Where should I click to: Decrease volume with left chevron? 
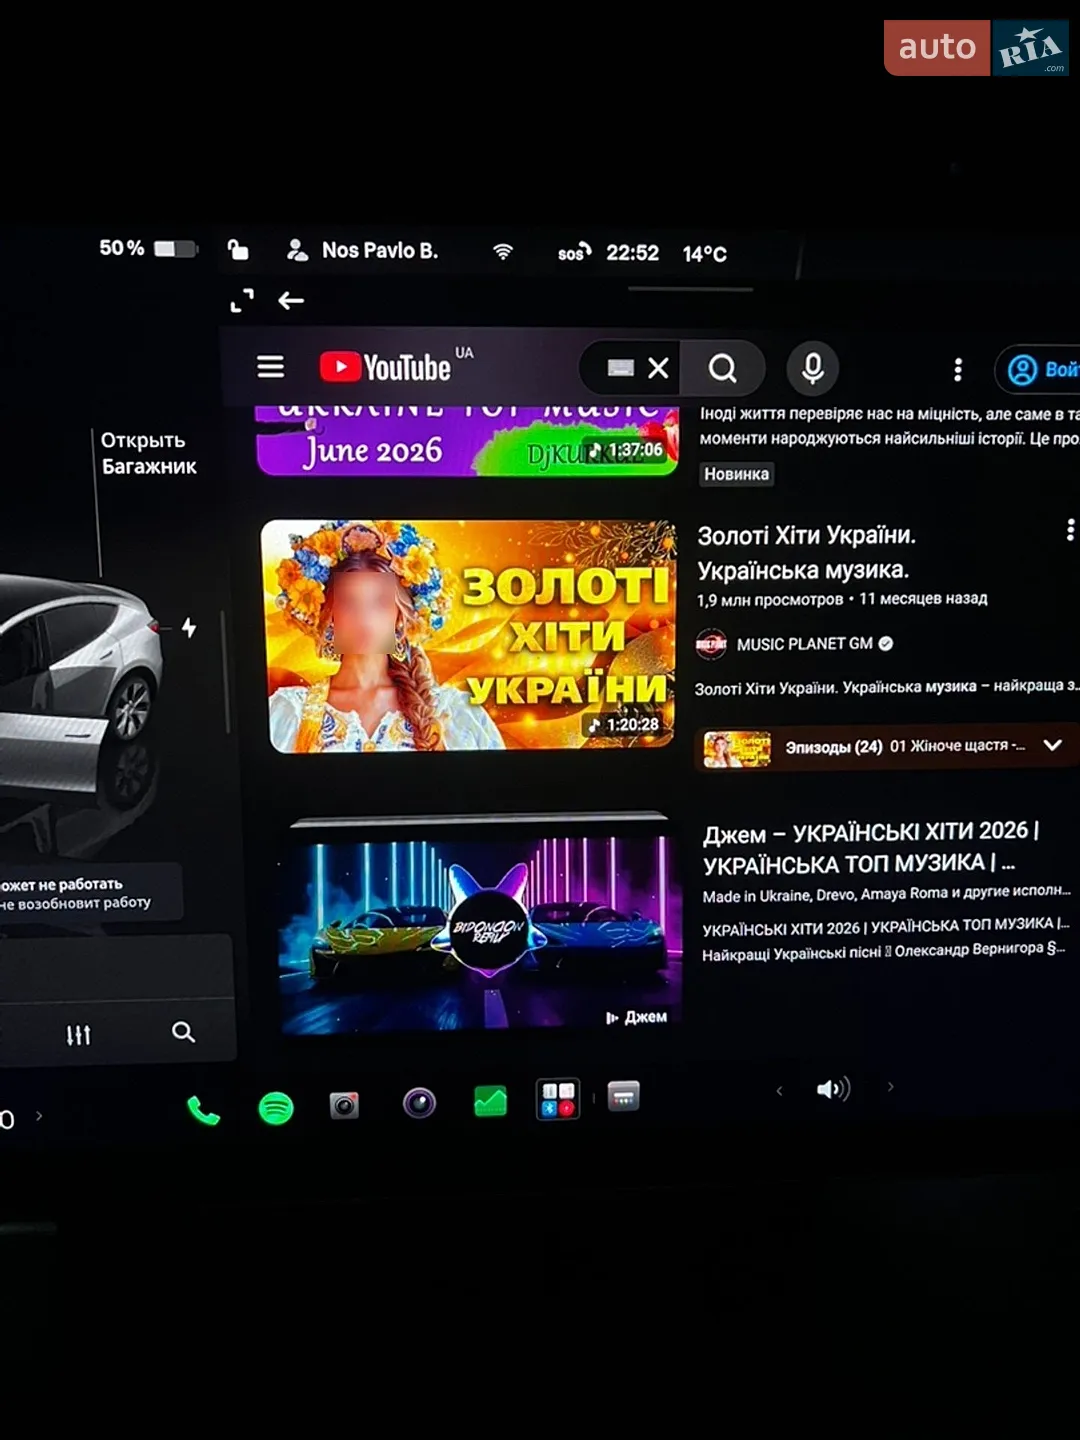click(779, 1091)
